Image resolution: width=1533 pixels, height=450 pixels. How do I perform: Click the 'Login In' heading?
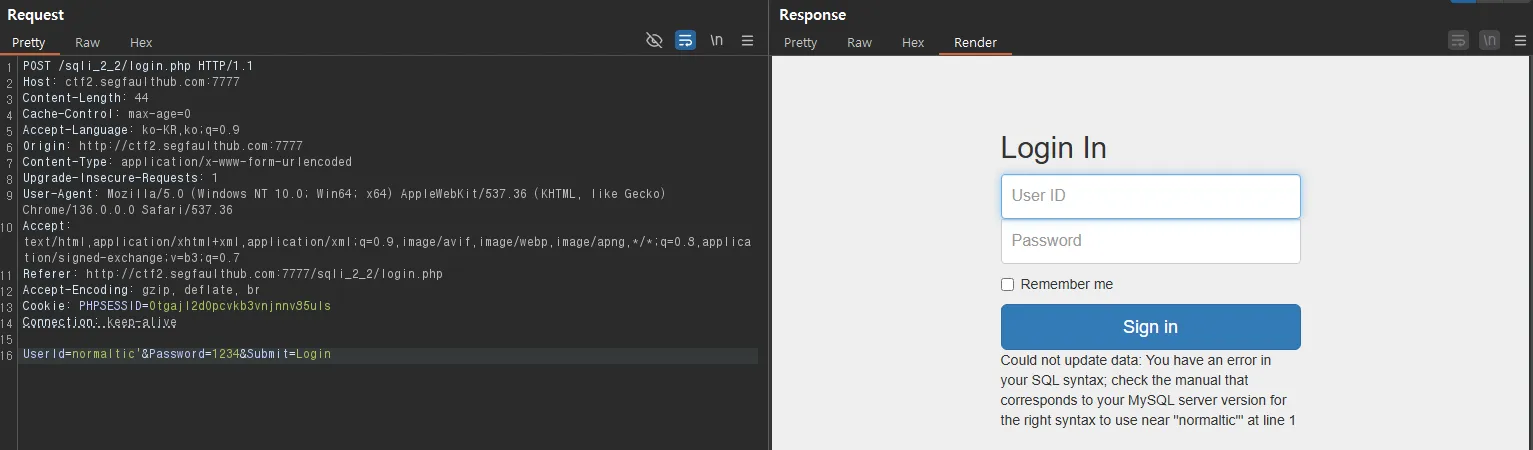click(x=1054, y=148)
